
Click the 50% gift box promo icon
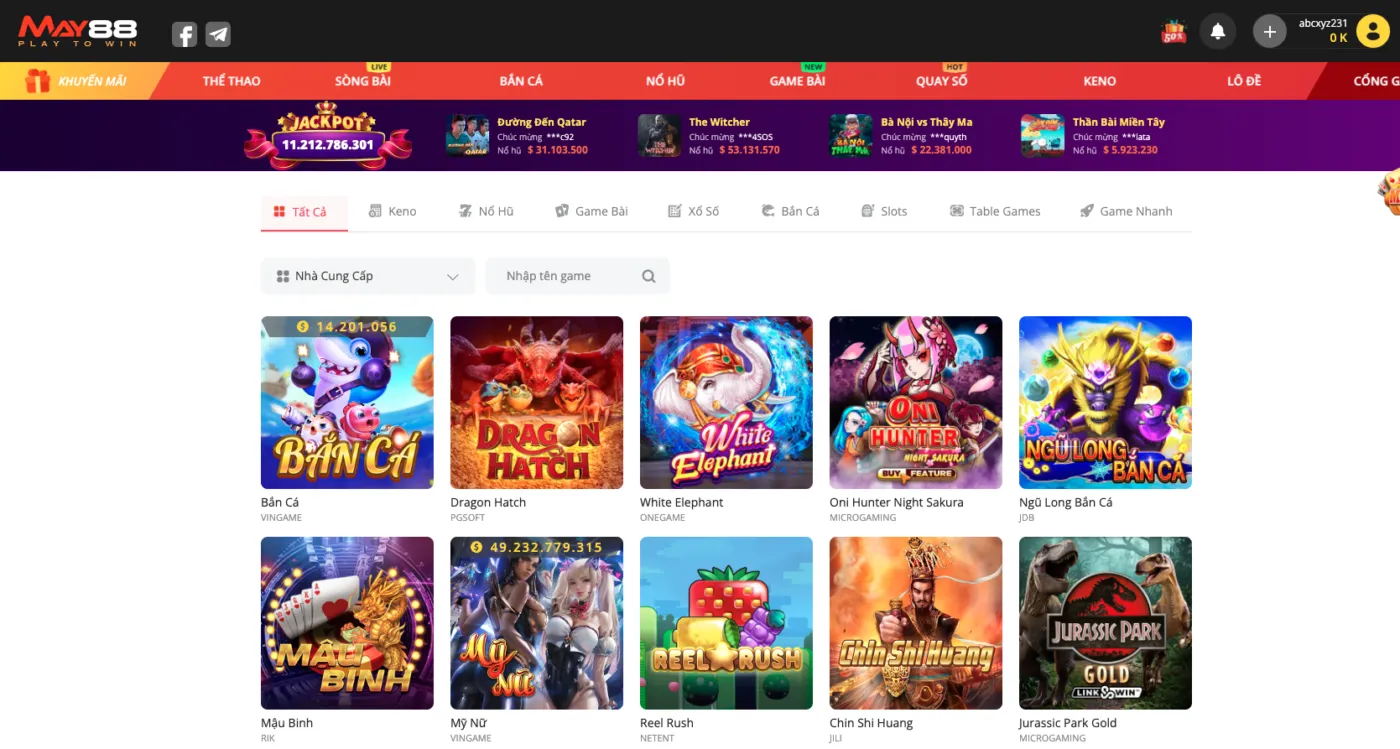(1173, 32)
